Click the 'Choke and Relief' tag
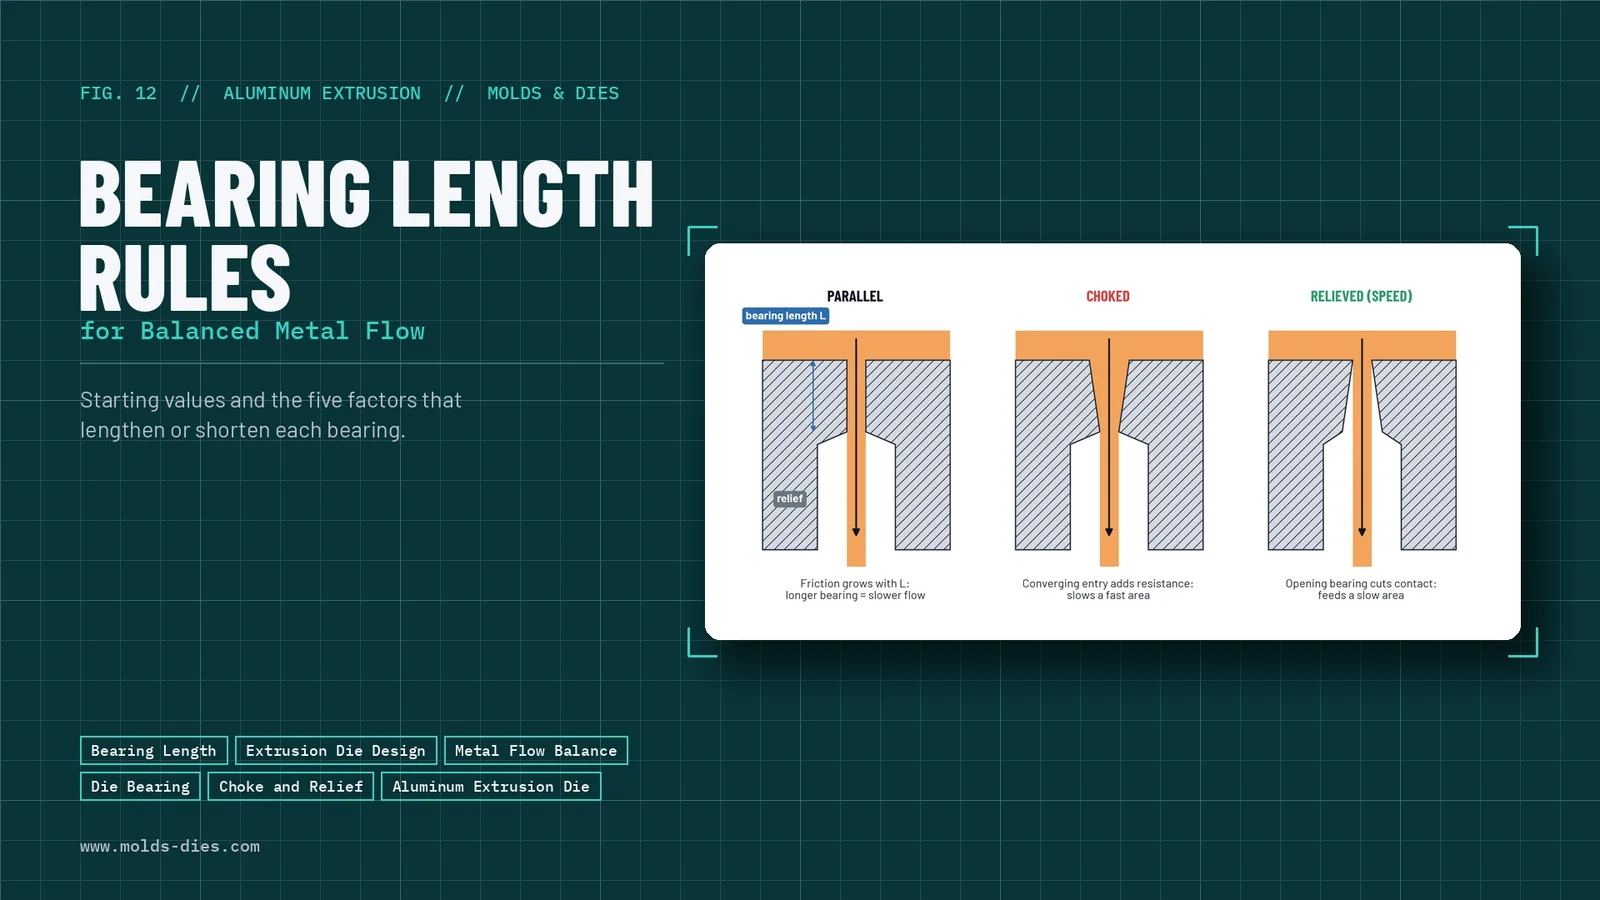This screenshot has width=1600, height=900. pyautogui.click(x=291, y=786)
